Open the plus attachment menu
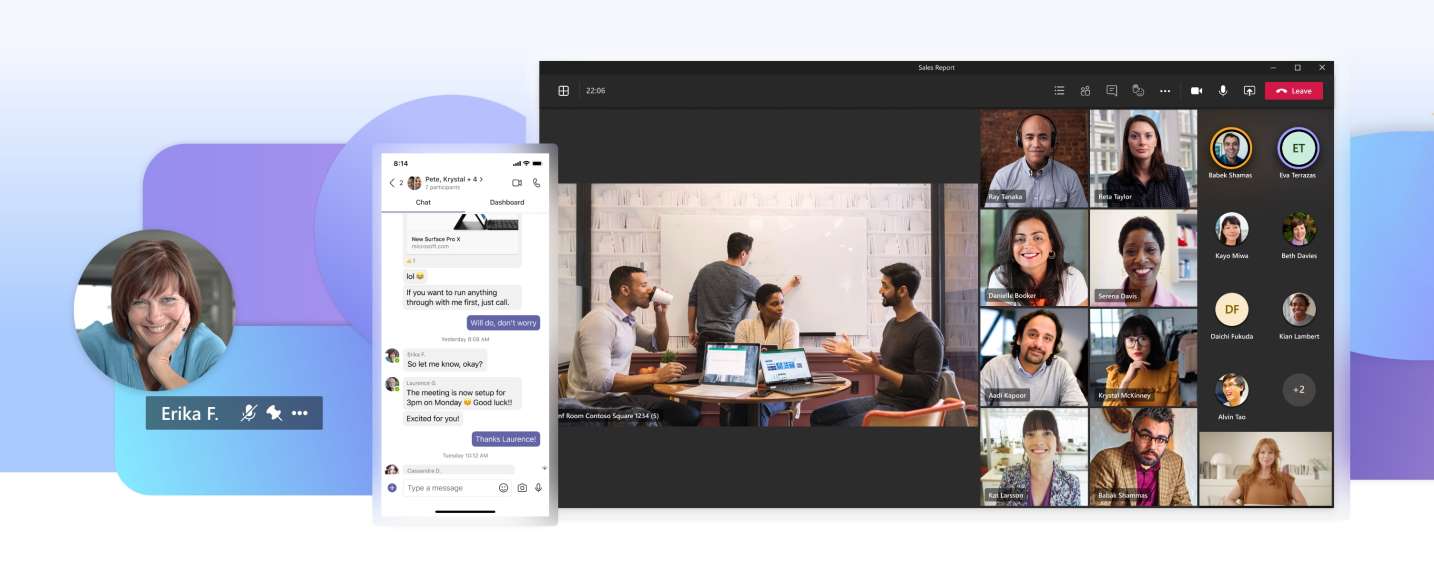Viewport: 1434px width, 572px height. [x=392, y=488]
